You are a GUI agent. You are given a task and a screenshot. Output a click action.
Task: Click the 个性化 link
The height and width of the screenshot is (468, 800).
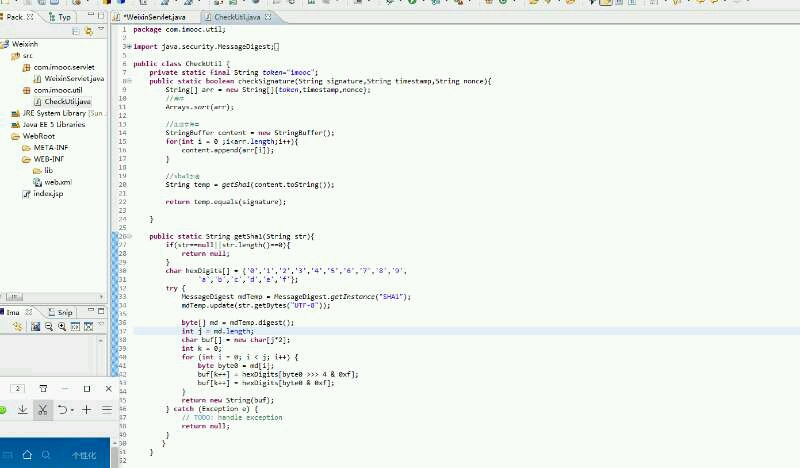point(84,455)
